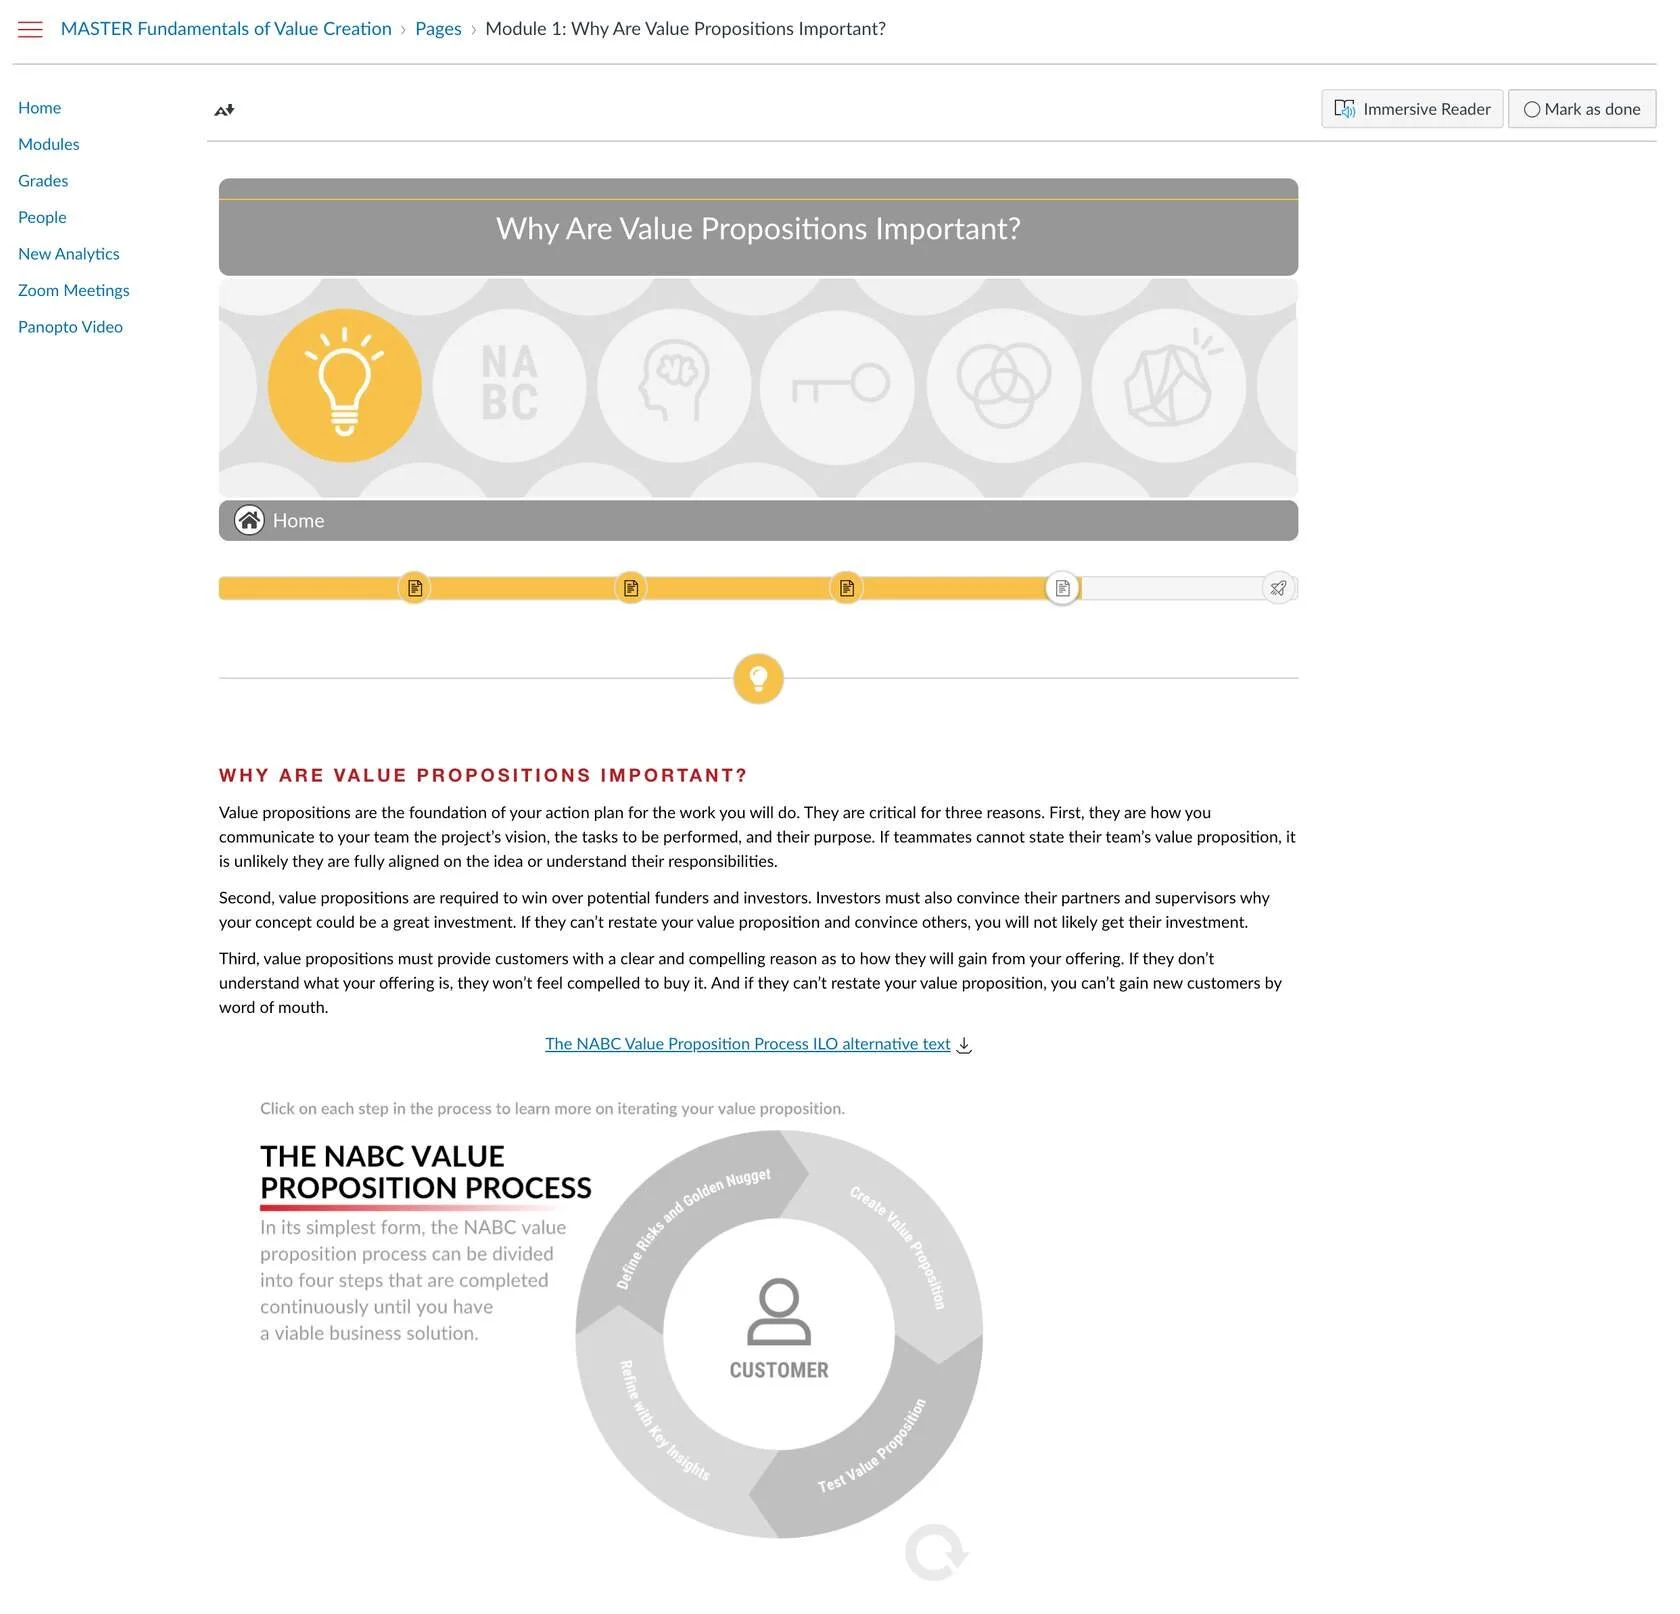Select the brain head module icon
Screen dimensions: 1680x1614
click(x=675, y=386)
